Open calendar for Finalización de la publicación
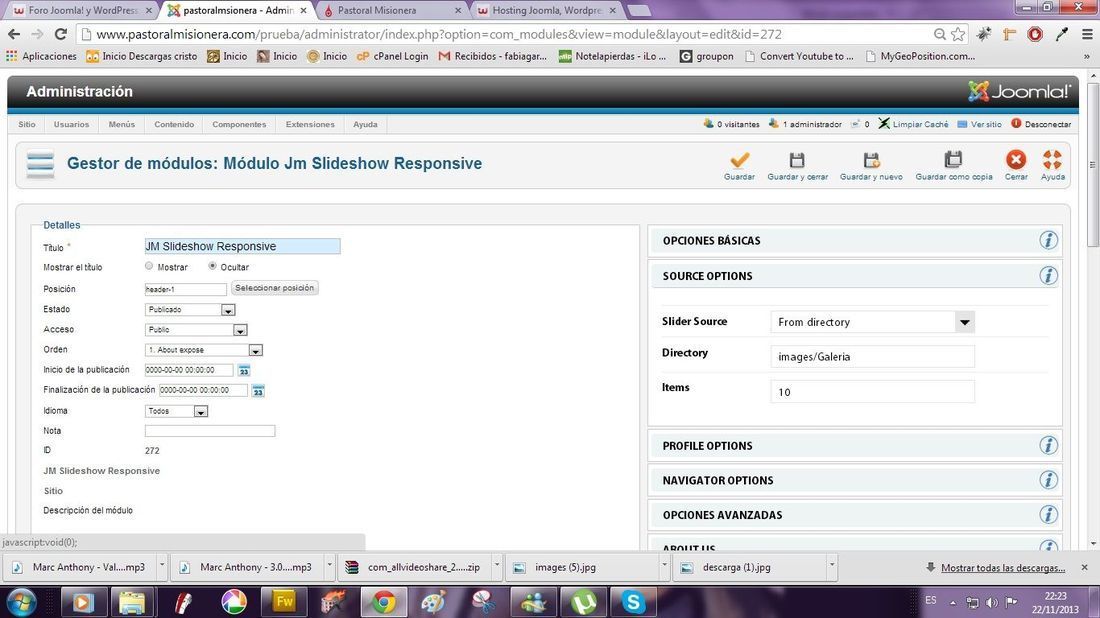The width and height of the screenshot is (1100, 618). pos(258,391)
